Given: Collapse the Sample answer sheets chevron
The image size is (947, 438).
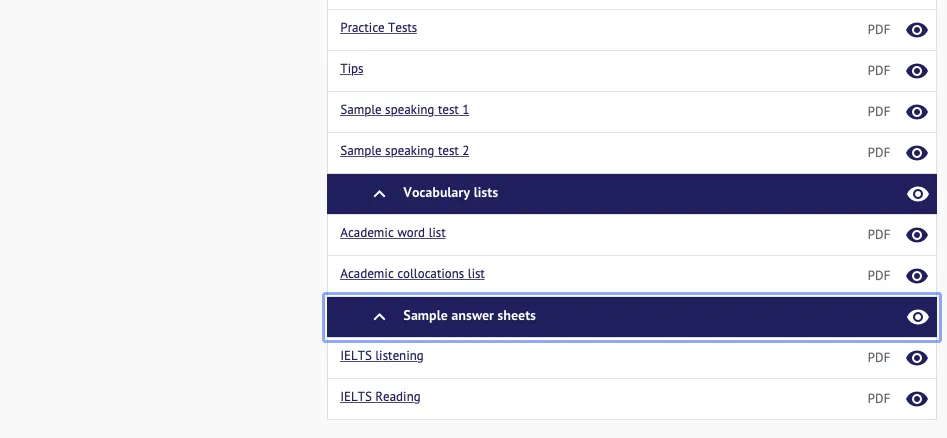Looking at the screenshot, I should pos(379,316).
